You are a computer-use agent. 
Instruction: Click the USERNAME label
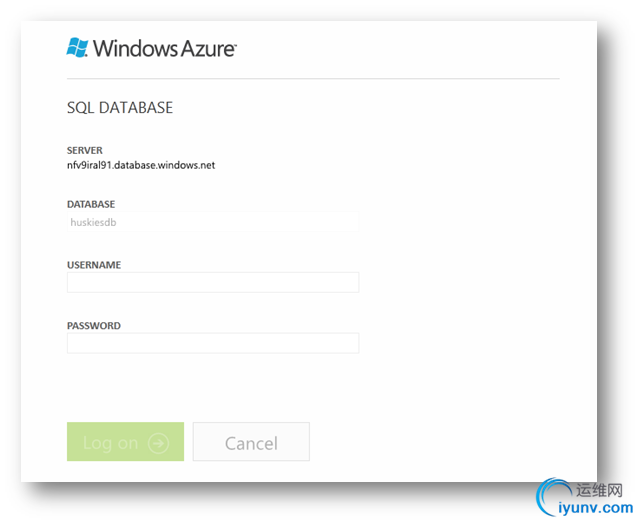[94, 265]
